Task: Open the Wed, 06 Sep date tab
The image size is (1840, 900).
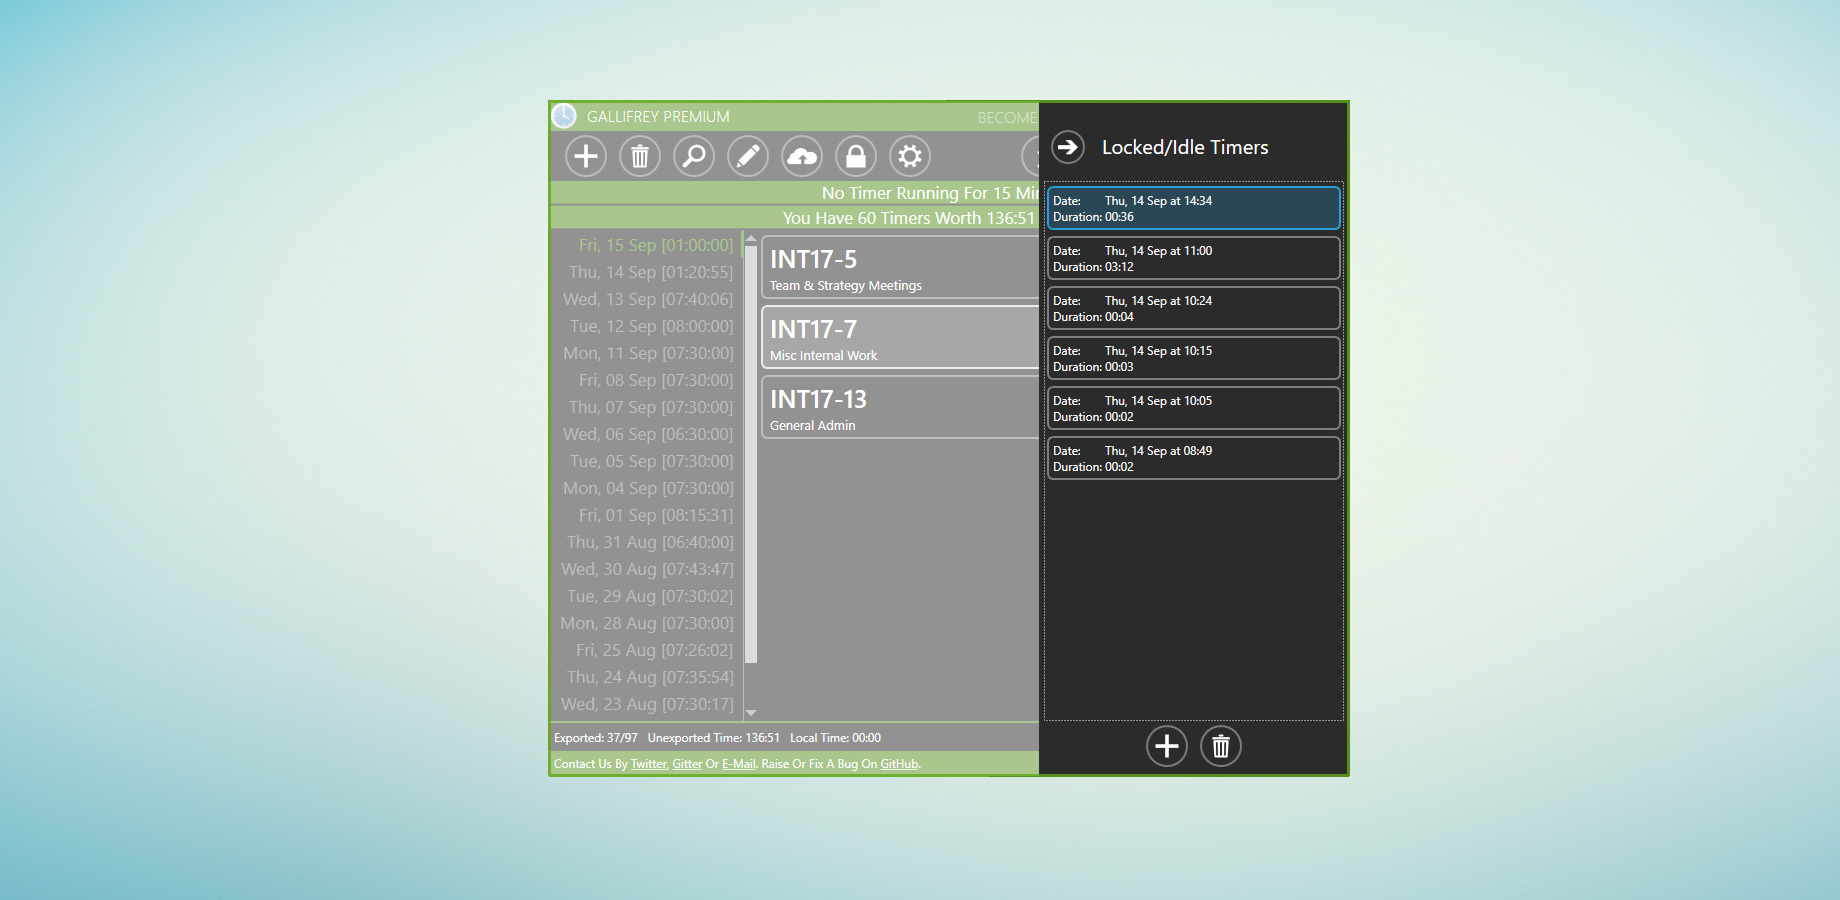Action: tap(648, 434)
